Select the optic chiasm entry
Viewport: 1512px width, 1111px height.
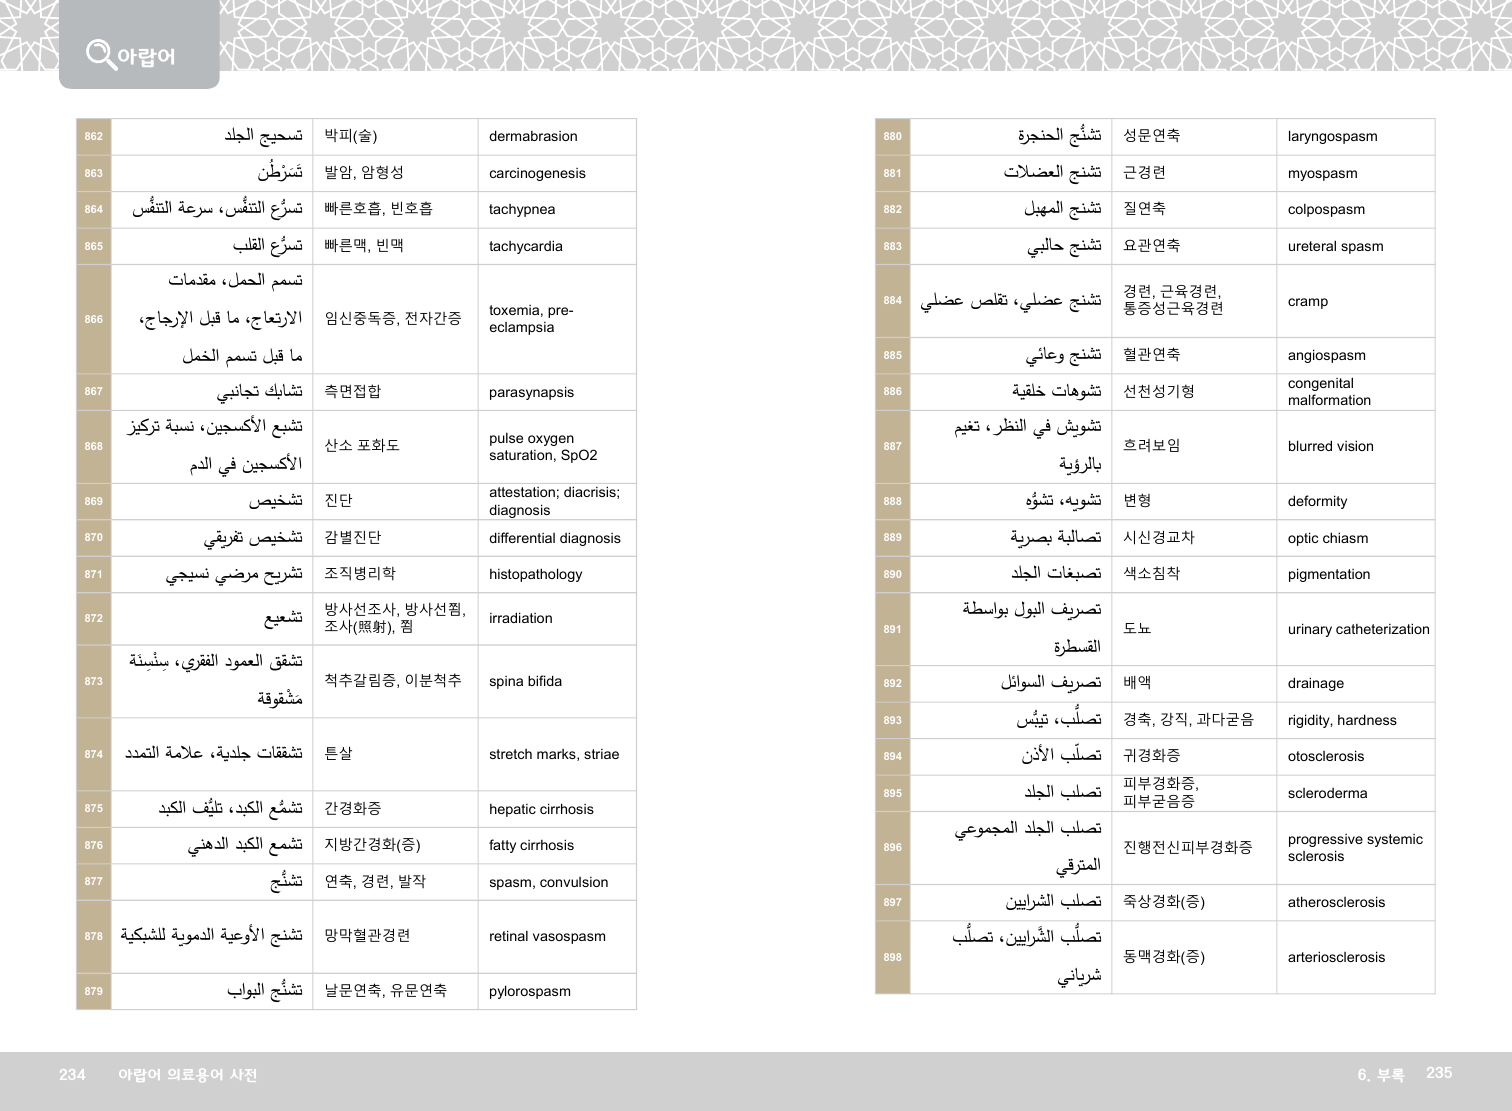click(1327, 539)
